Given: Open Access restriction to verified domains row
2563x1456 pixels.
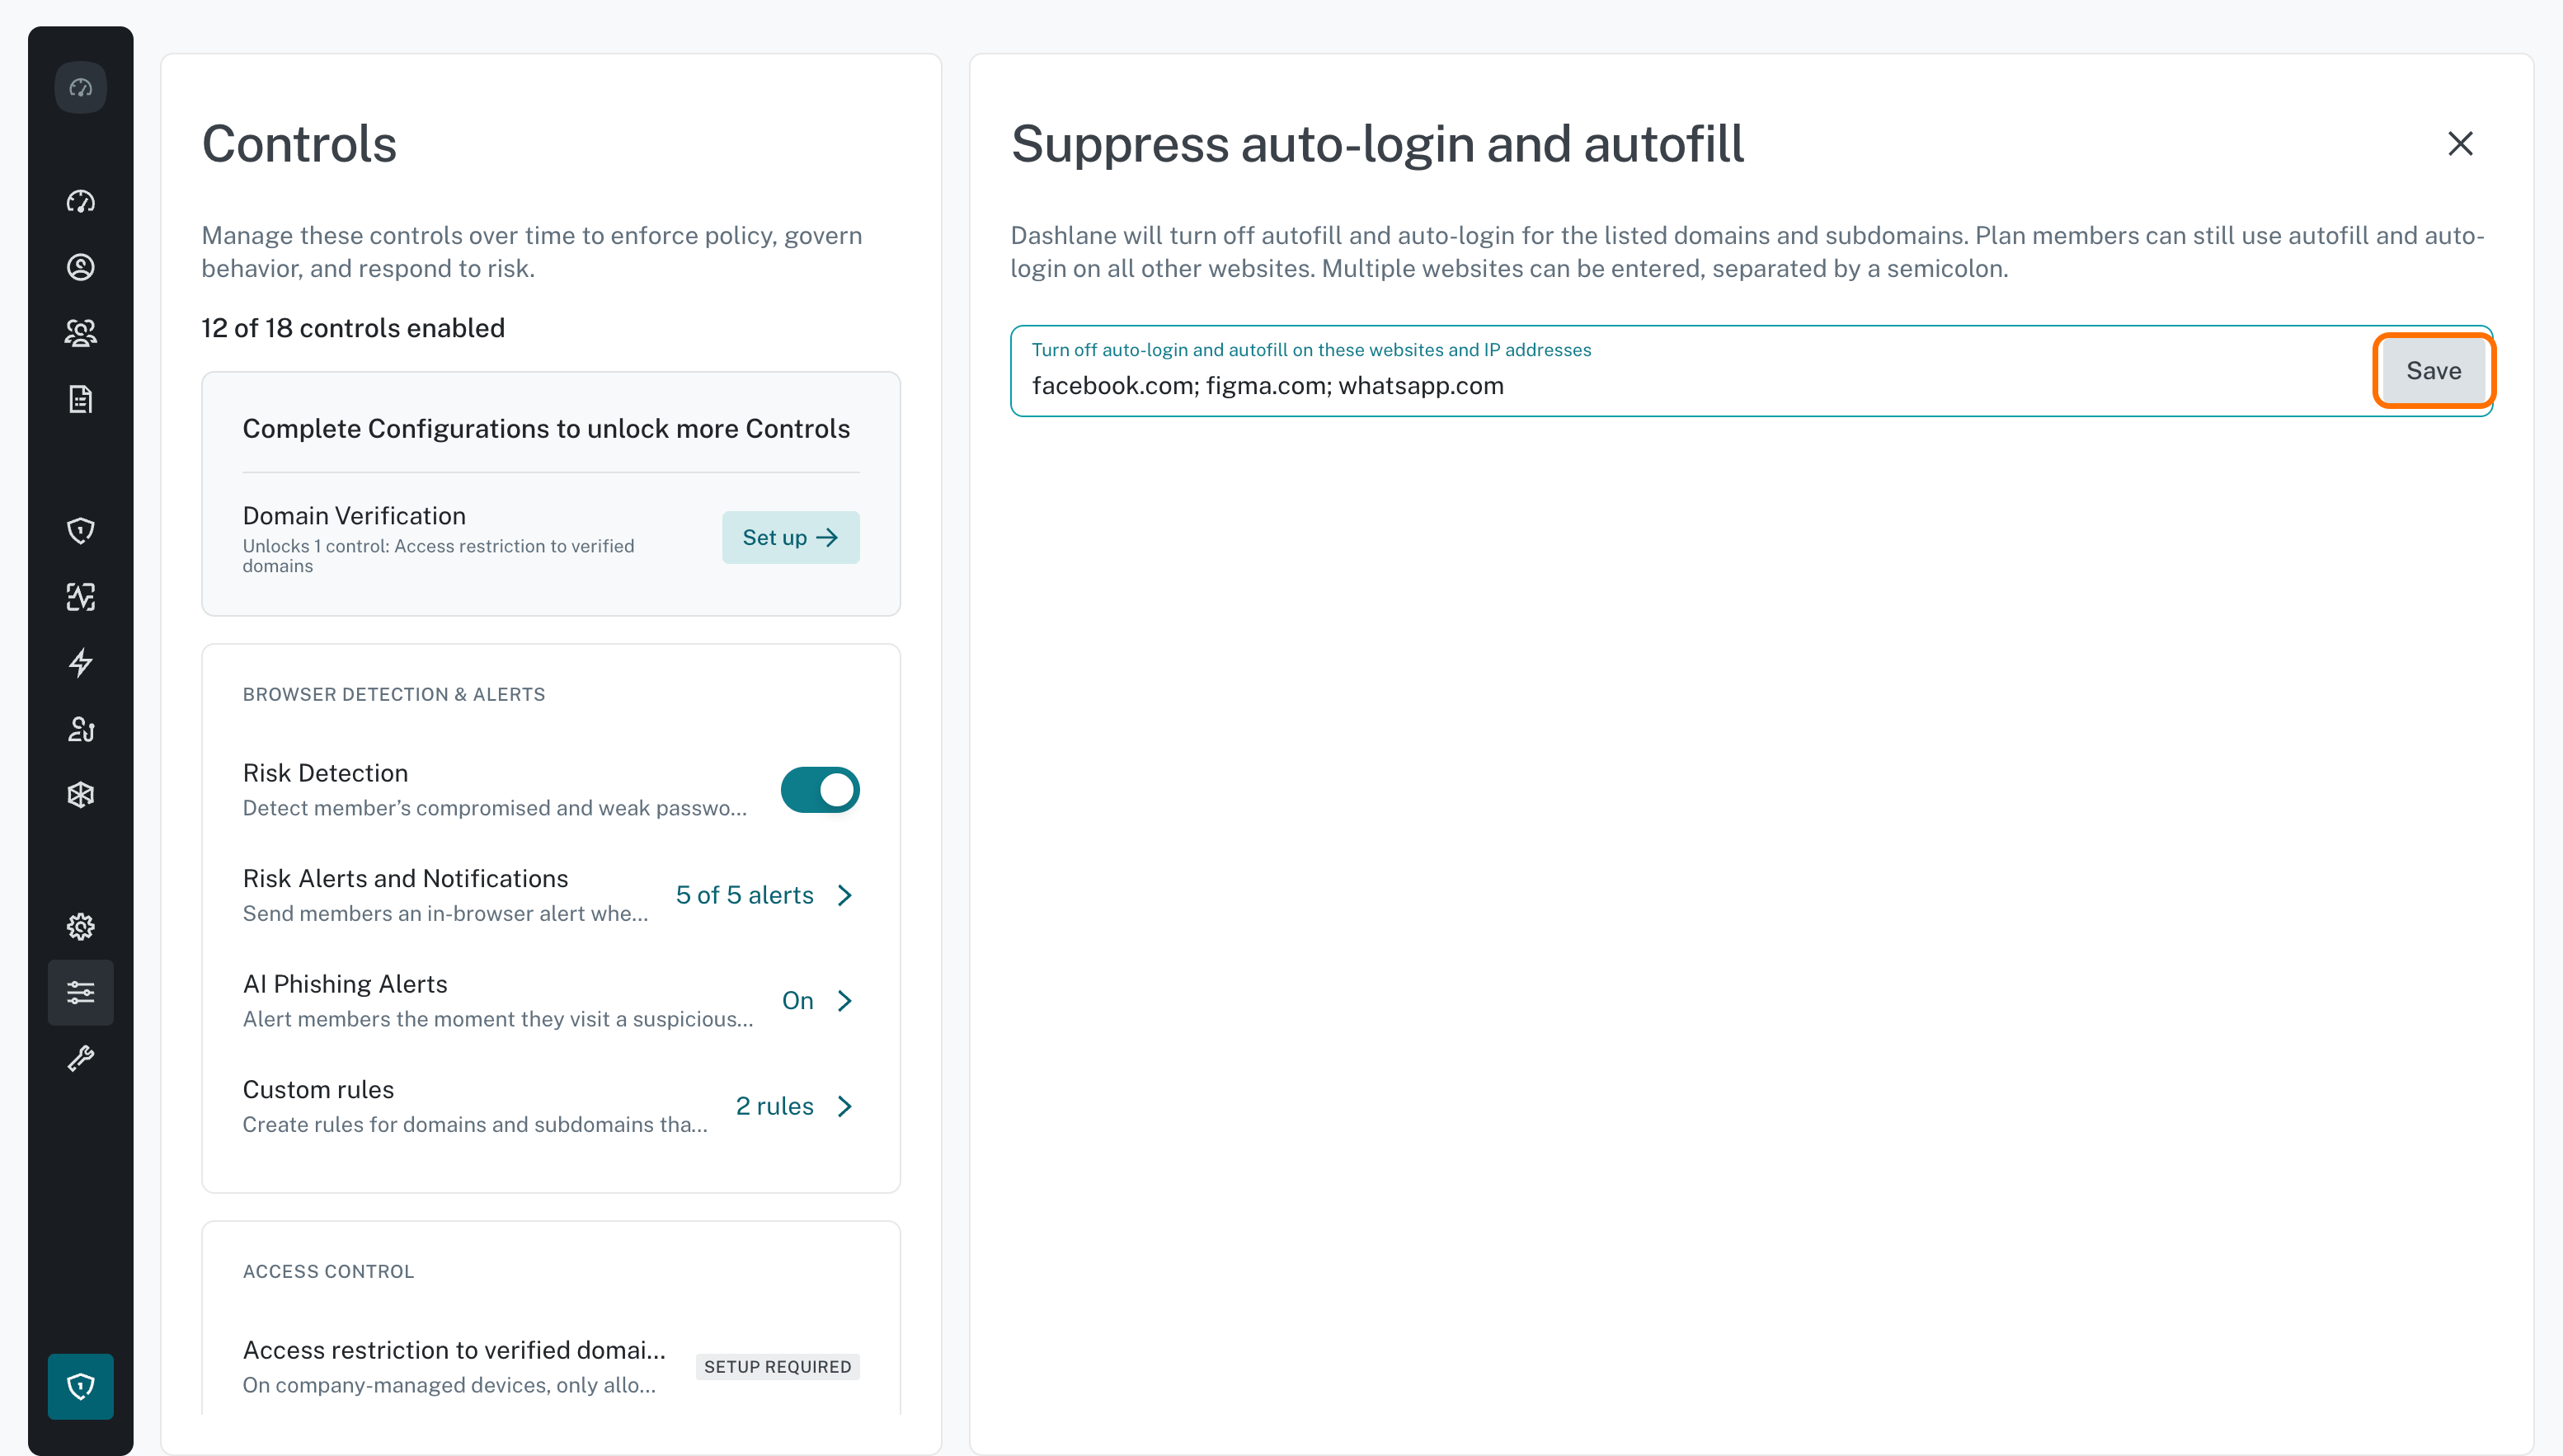Looking at the screenshot, I should pos(551,1367).
